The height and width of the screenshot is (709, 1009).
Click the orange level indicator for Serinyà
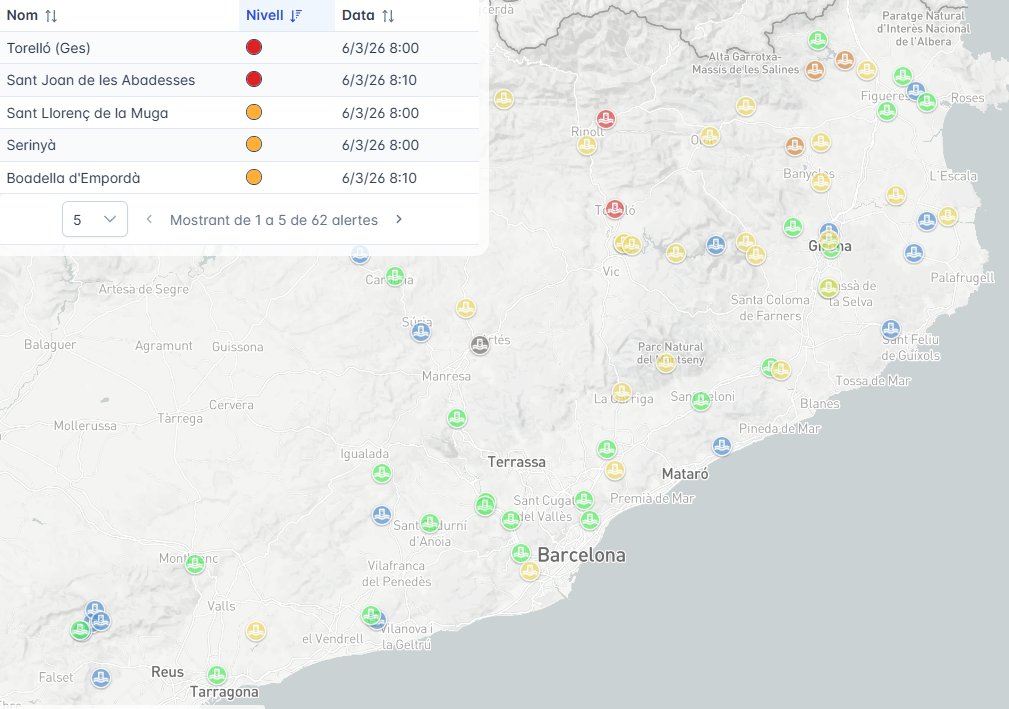(x=253, y=145)
